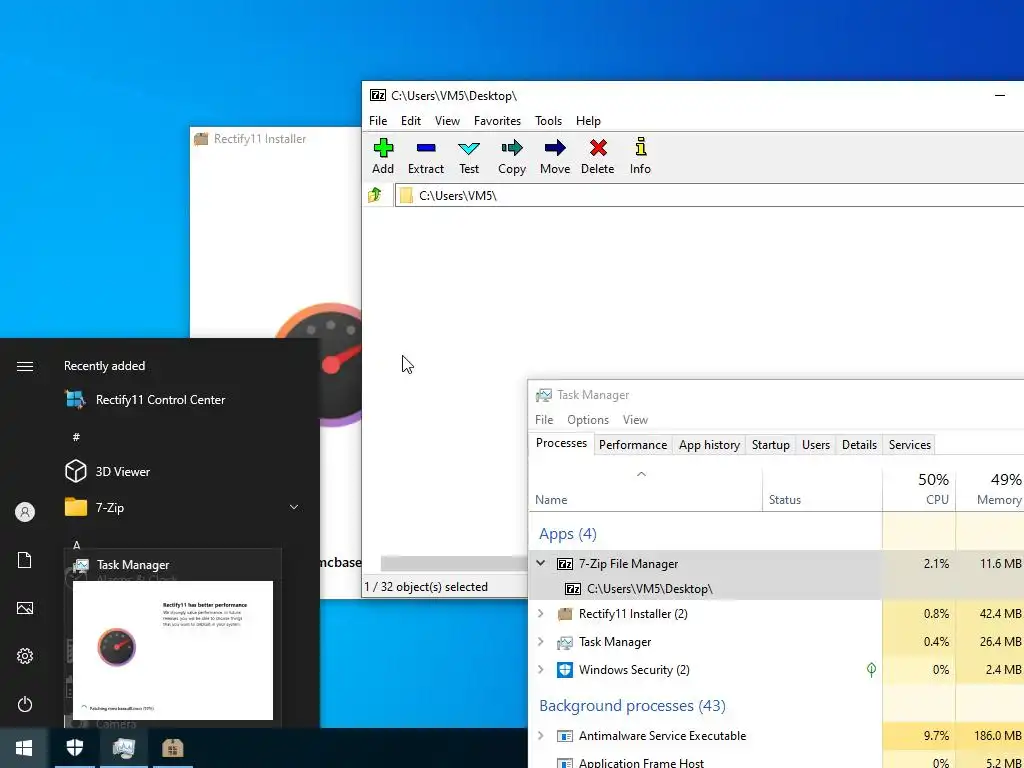The height and width of the screenshot is (768, 1024).
Task: Open Rectify11 Control Center from Start menu
Action: [x=160, y=400]
